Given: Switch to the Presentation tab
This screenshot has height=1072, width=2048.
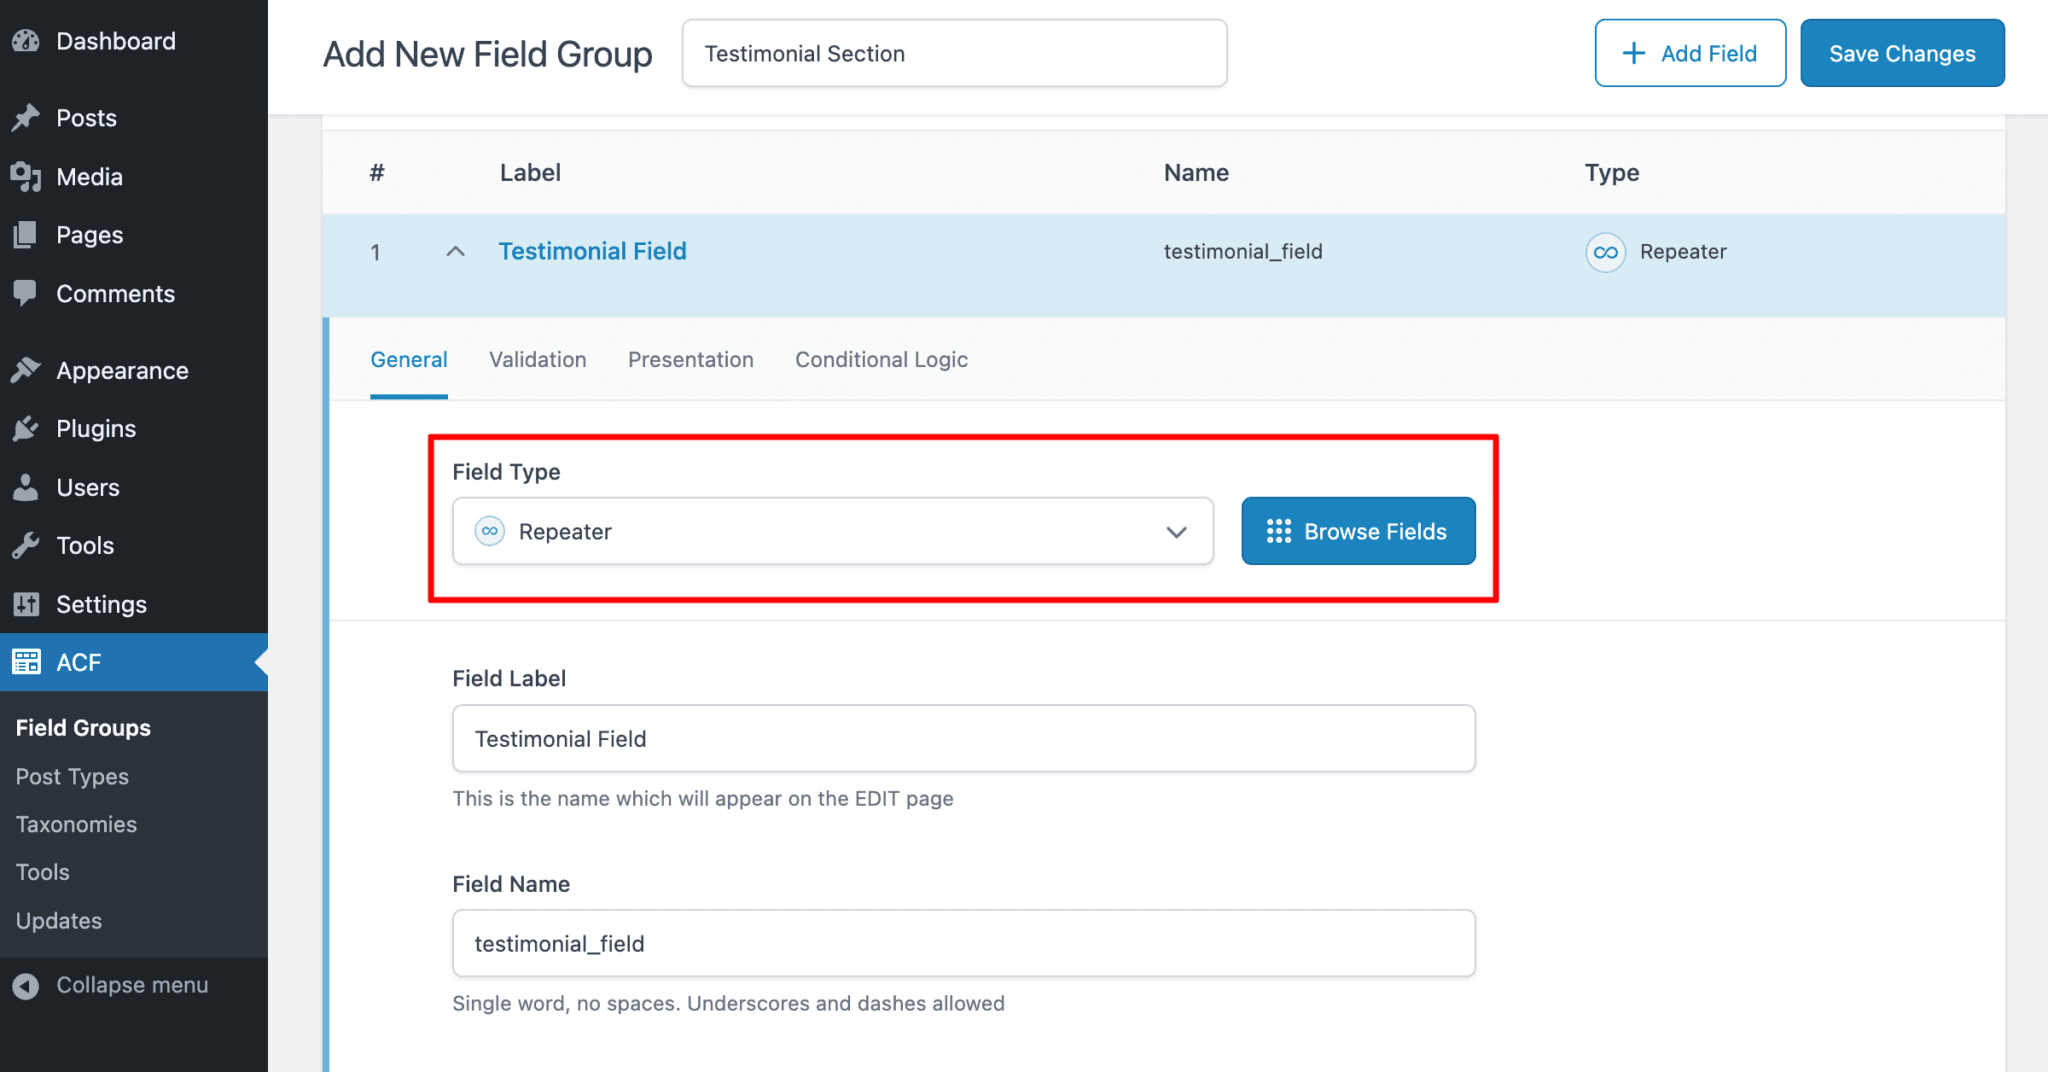Looking at the screenshot, I should (x=690, y=359).
